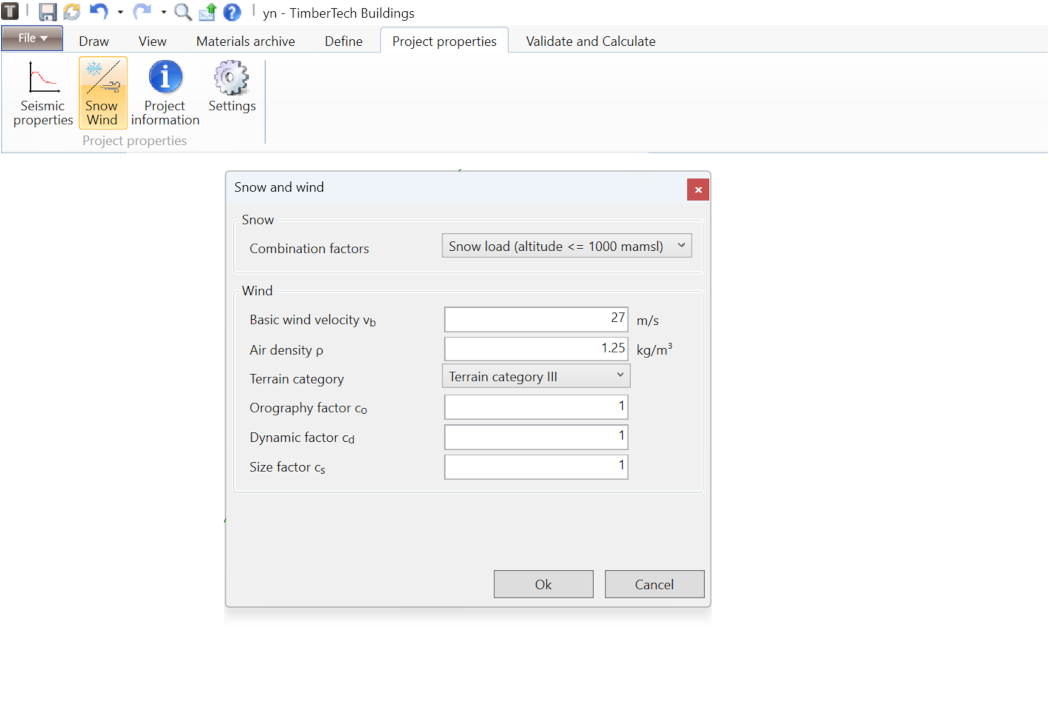Viewport: 1049px width, 720px height.
Task: Switch to the Define tab
Action: click(344, 41)
